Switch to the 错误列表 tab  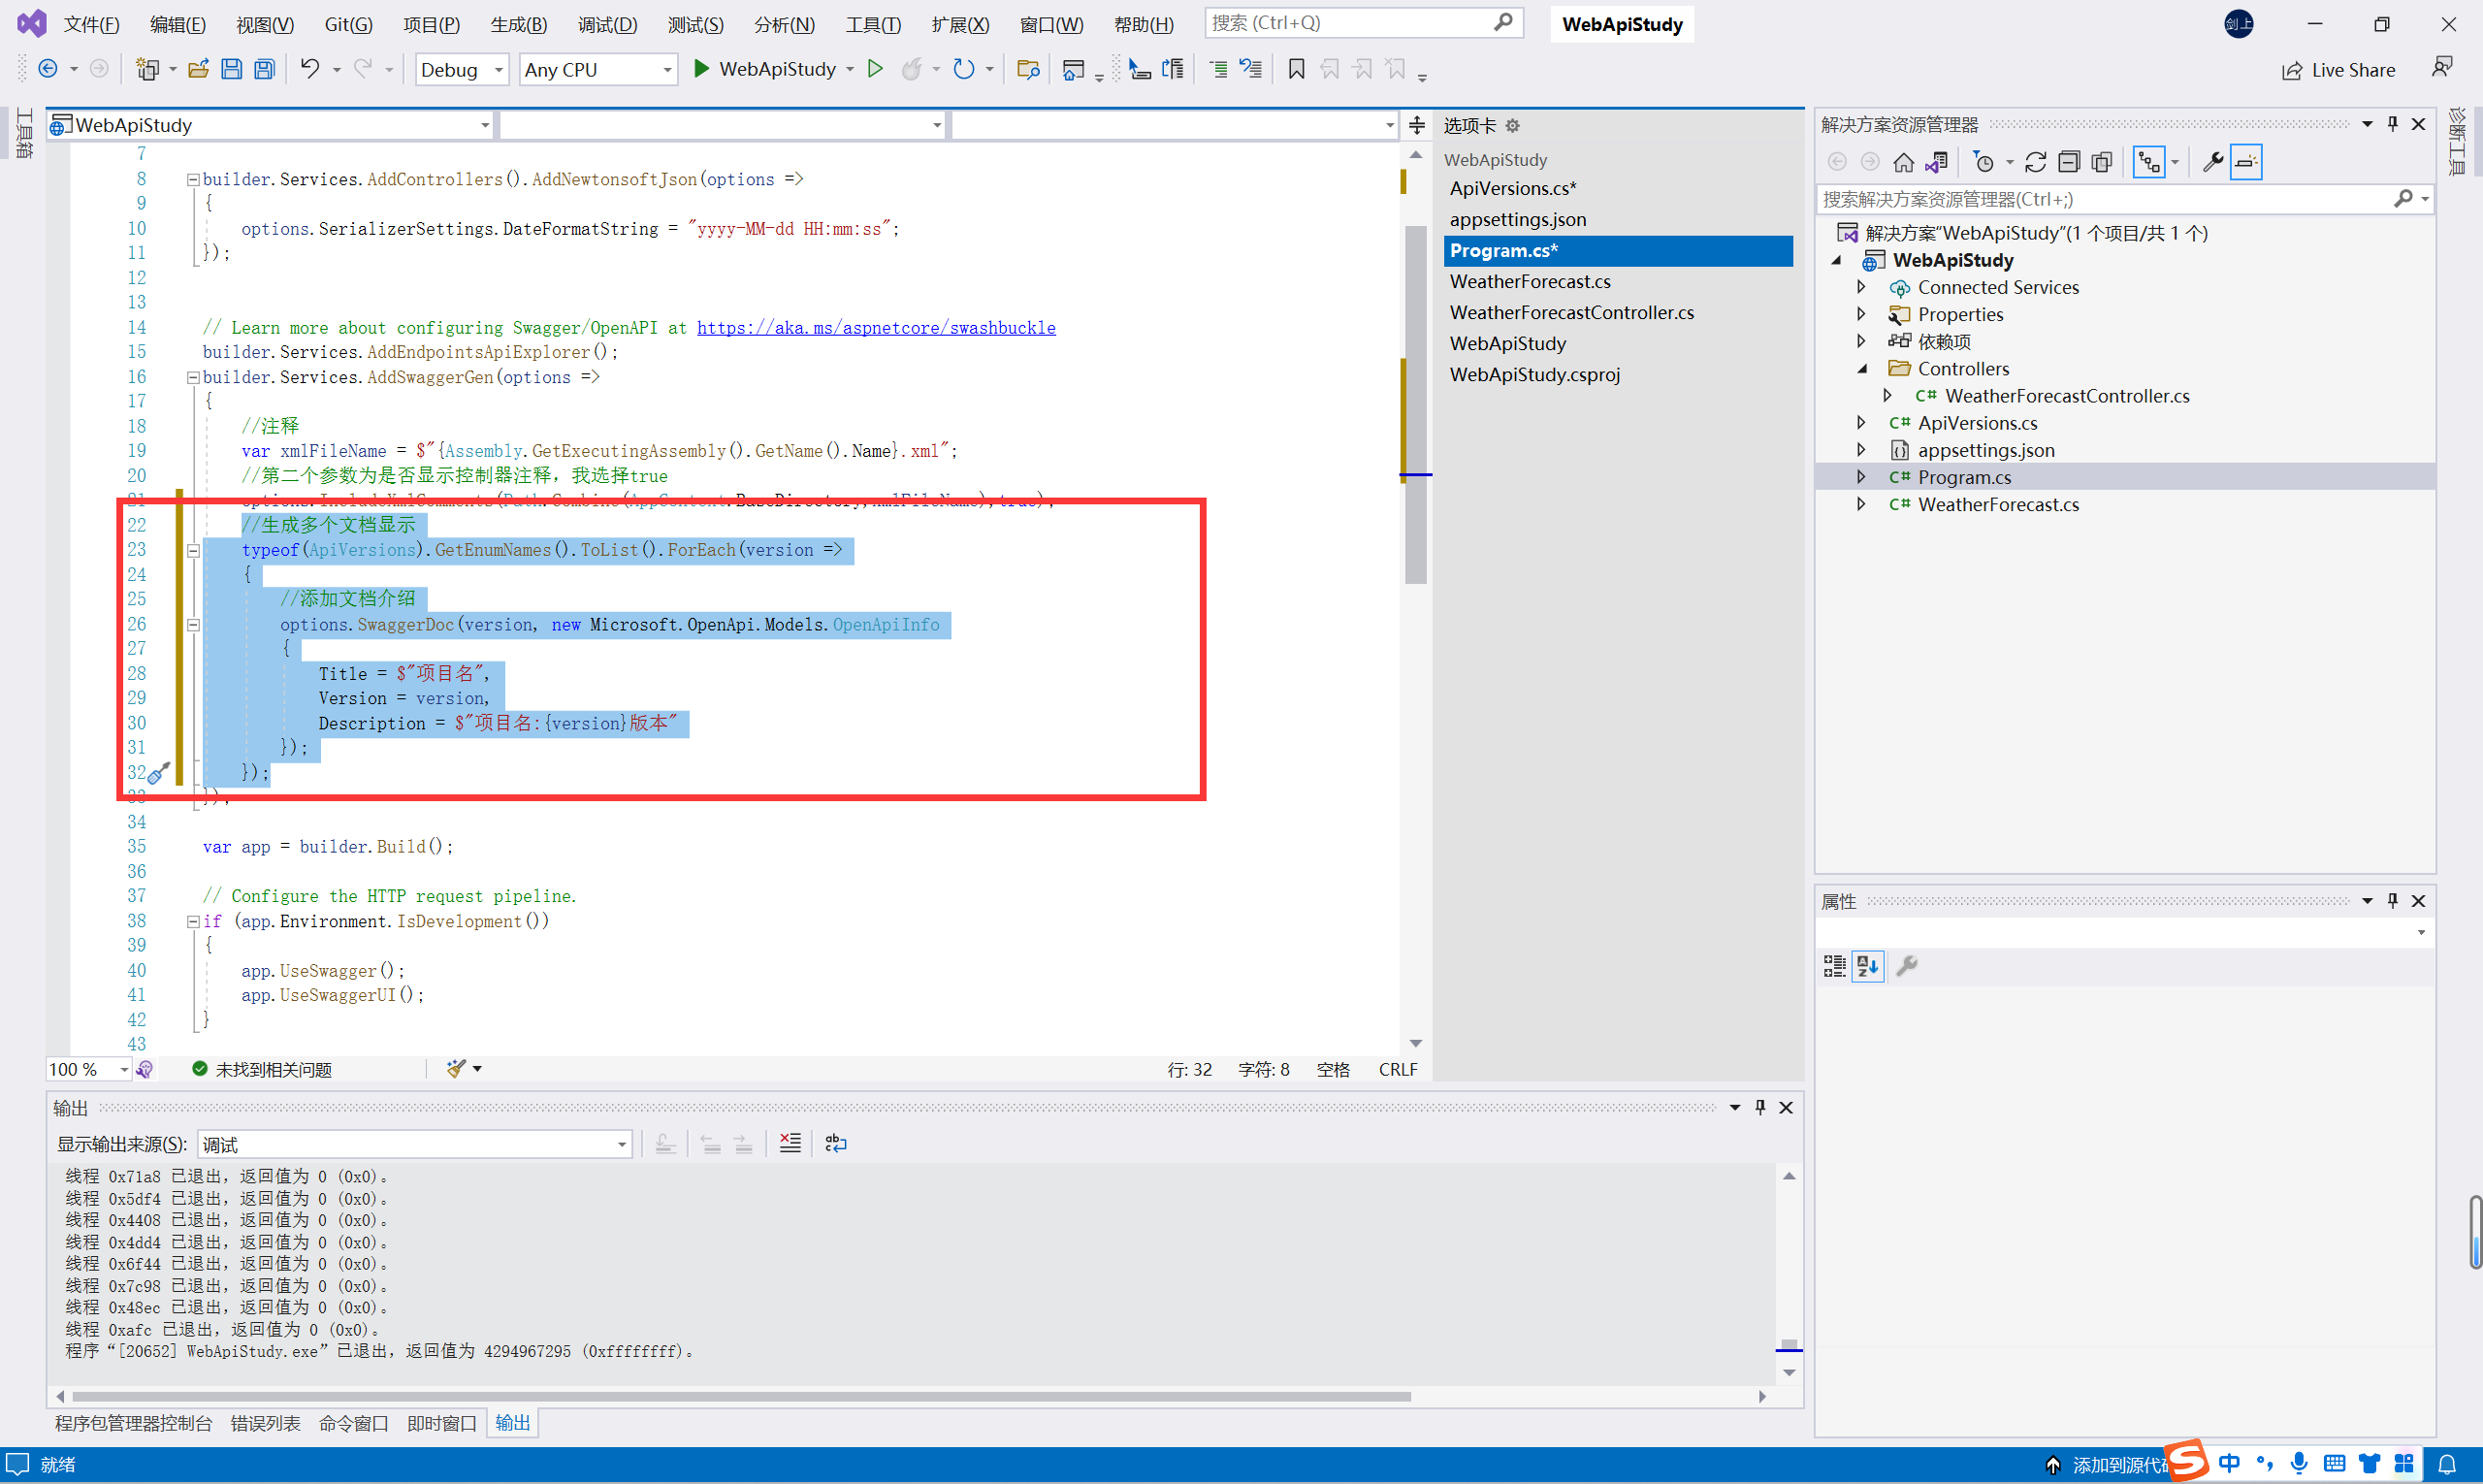coord(265,1423)
